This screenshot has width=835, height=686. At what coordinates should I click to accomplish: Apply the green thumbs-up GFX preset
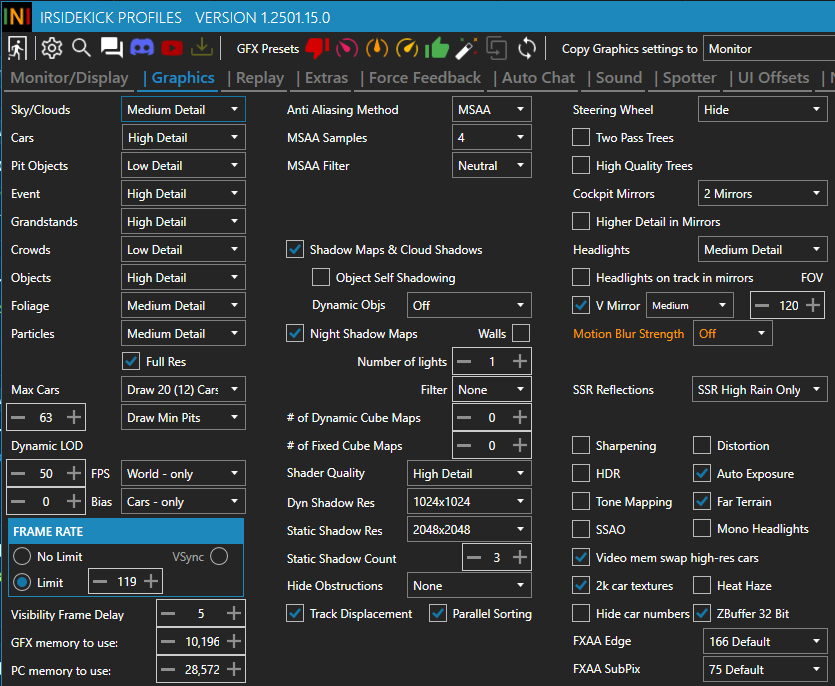pos(437,48)
